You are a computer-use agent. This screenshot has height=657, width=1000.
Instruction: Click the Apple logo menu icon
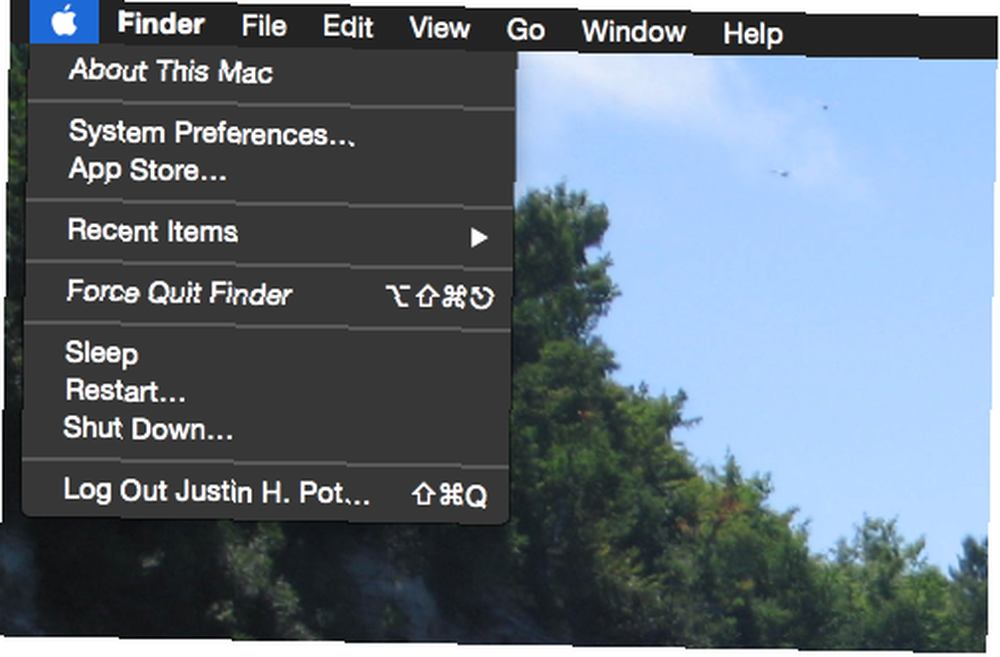[64, 22]
